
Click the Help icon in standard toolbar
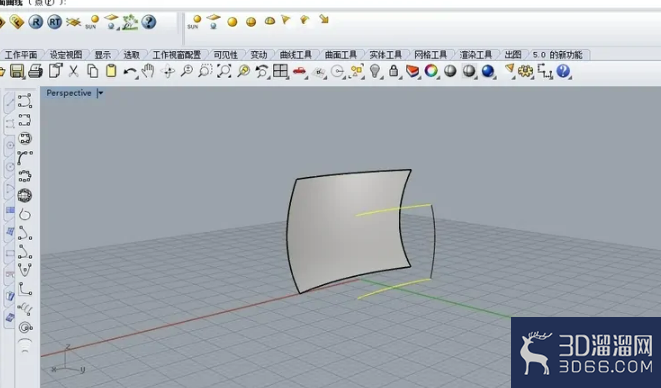point(563,71)
